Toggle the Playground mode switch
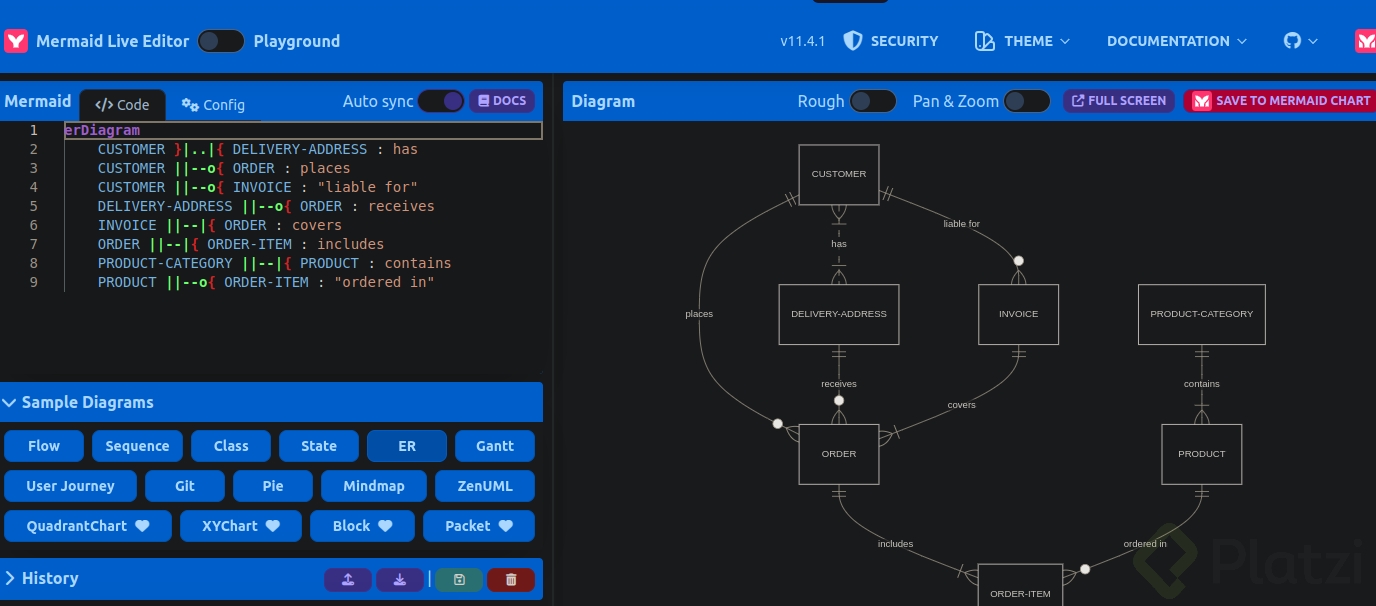The height and width of the screenshot is (606, 1376). pos(221,41)
